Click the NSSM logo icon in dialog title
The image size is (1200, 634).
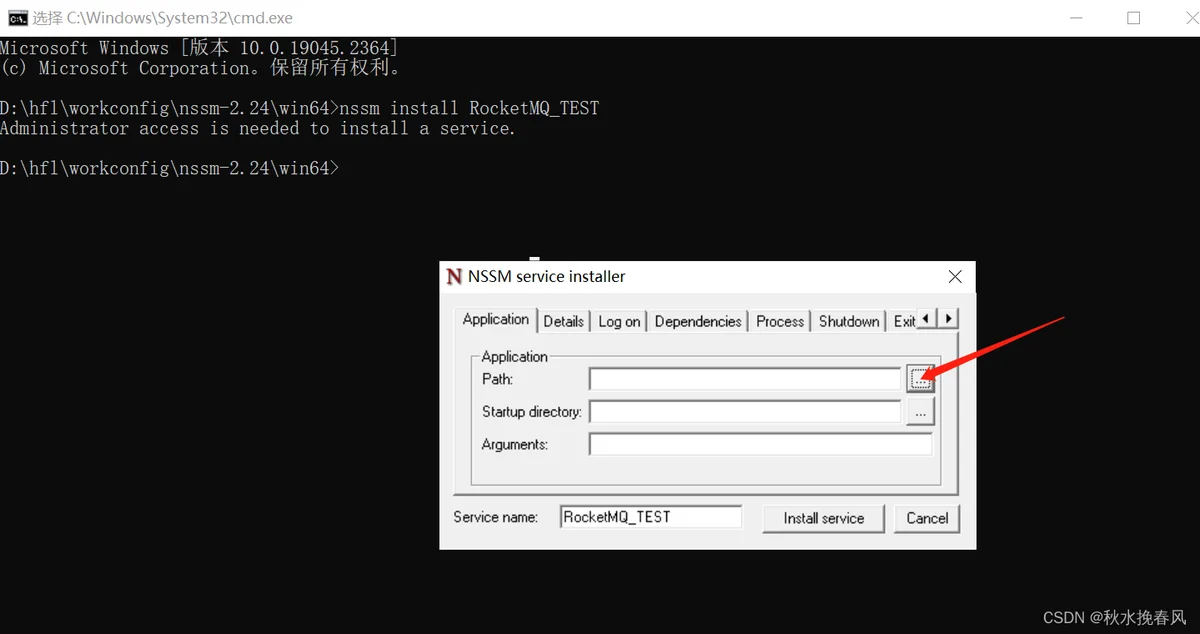click(x=455, y=277)
